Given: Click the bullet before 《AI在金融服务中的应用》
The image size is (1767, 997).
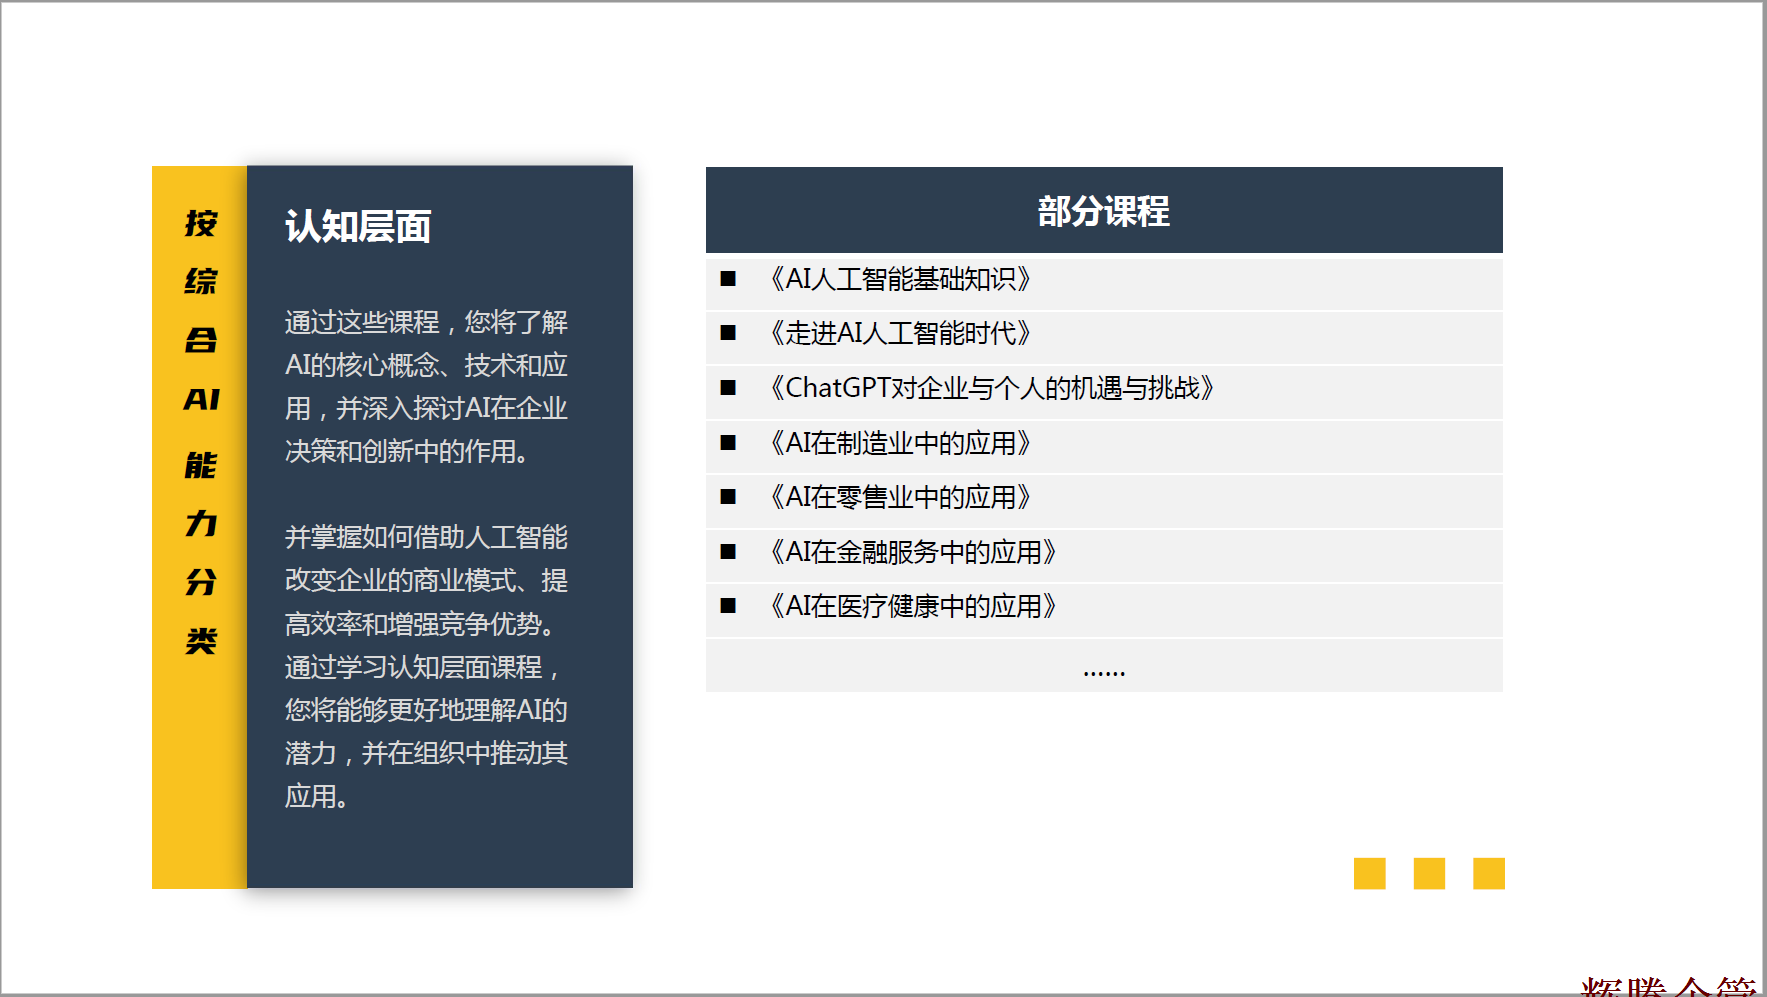Looking at the screenshot, I should (x=728, y=552).
